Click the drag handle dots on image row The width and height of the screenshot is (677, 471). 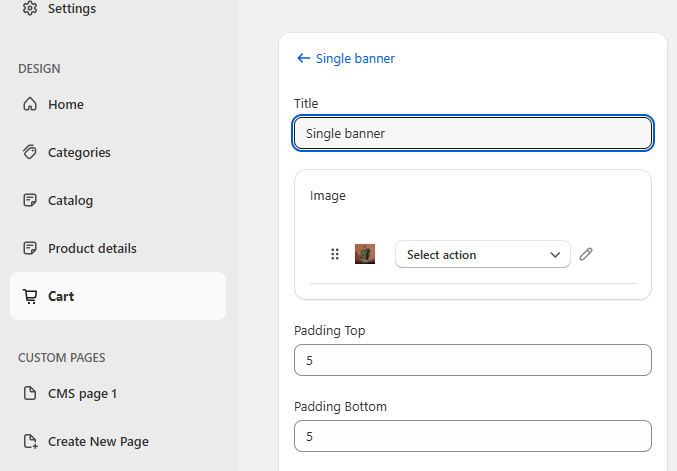335,254
